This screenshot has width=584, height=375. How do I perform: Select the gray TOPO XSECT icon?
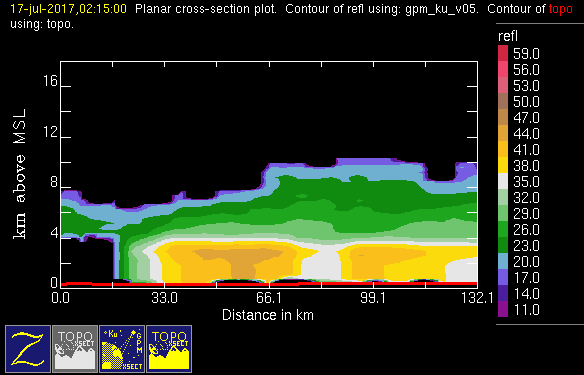click(75, 349)
